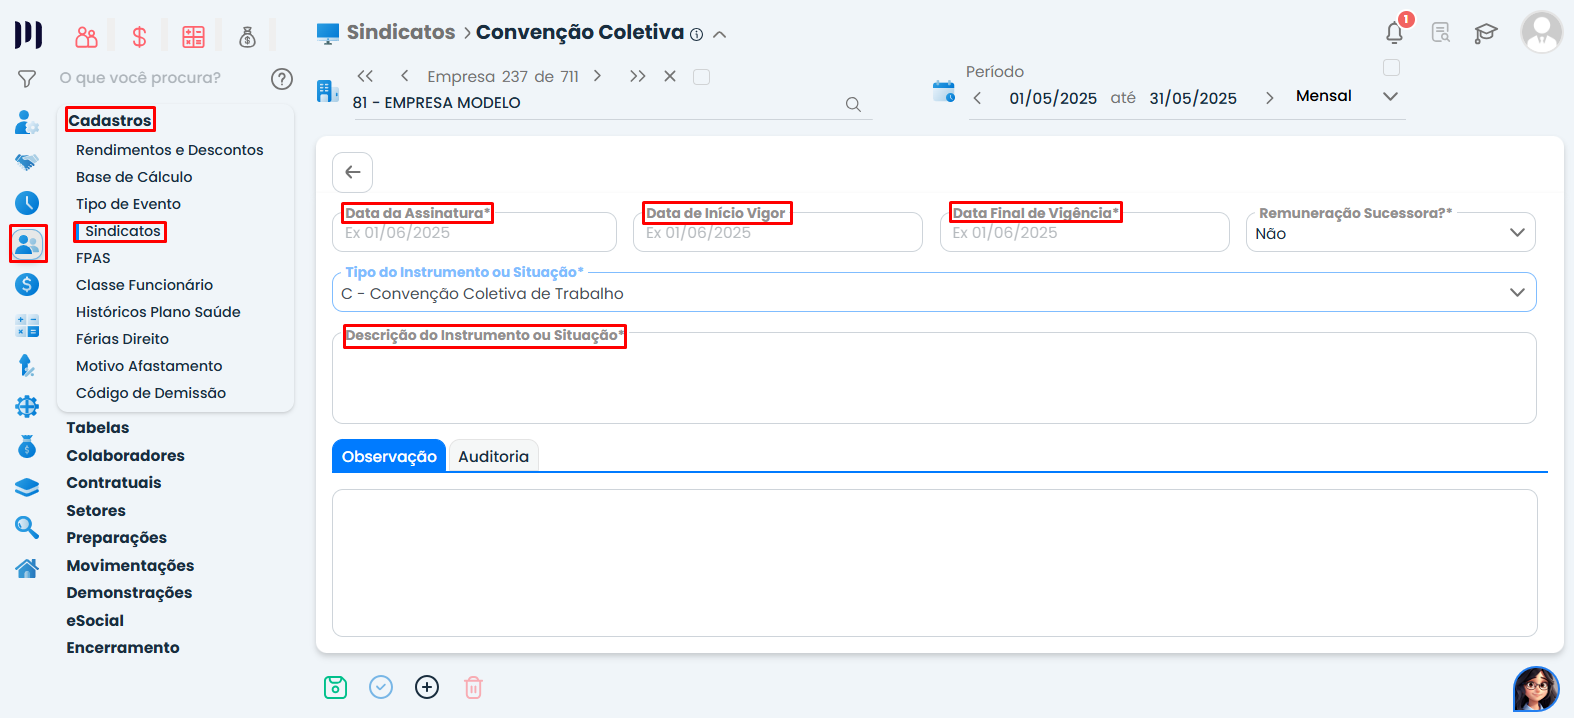
Task: Open Tipo do Instrumento ou Situação dropdown
Action: click(x=934, y=293)
